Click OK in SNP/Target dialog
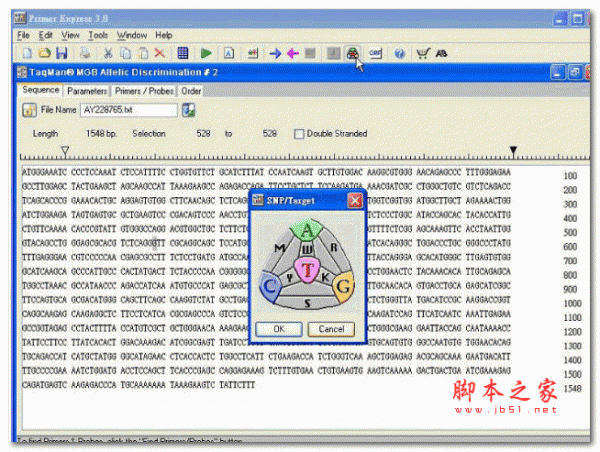The width and height of the screenshot is (600, 452). tap(279, 329)
